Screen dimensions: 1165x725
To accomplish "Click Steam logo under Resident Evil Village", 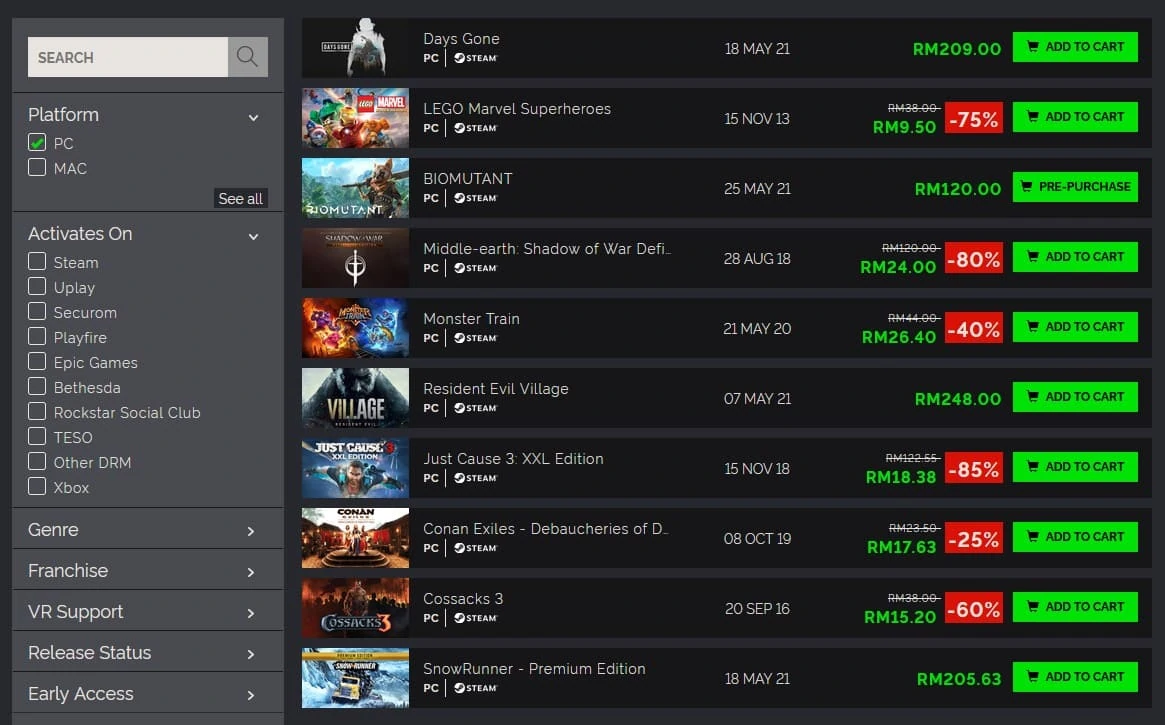I will click(x=476, y=408).
